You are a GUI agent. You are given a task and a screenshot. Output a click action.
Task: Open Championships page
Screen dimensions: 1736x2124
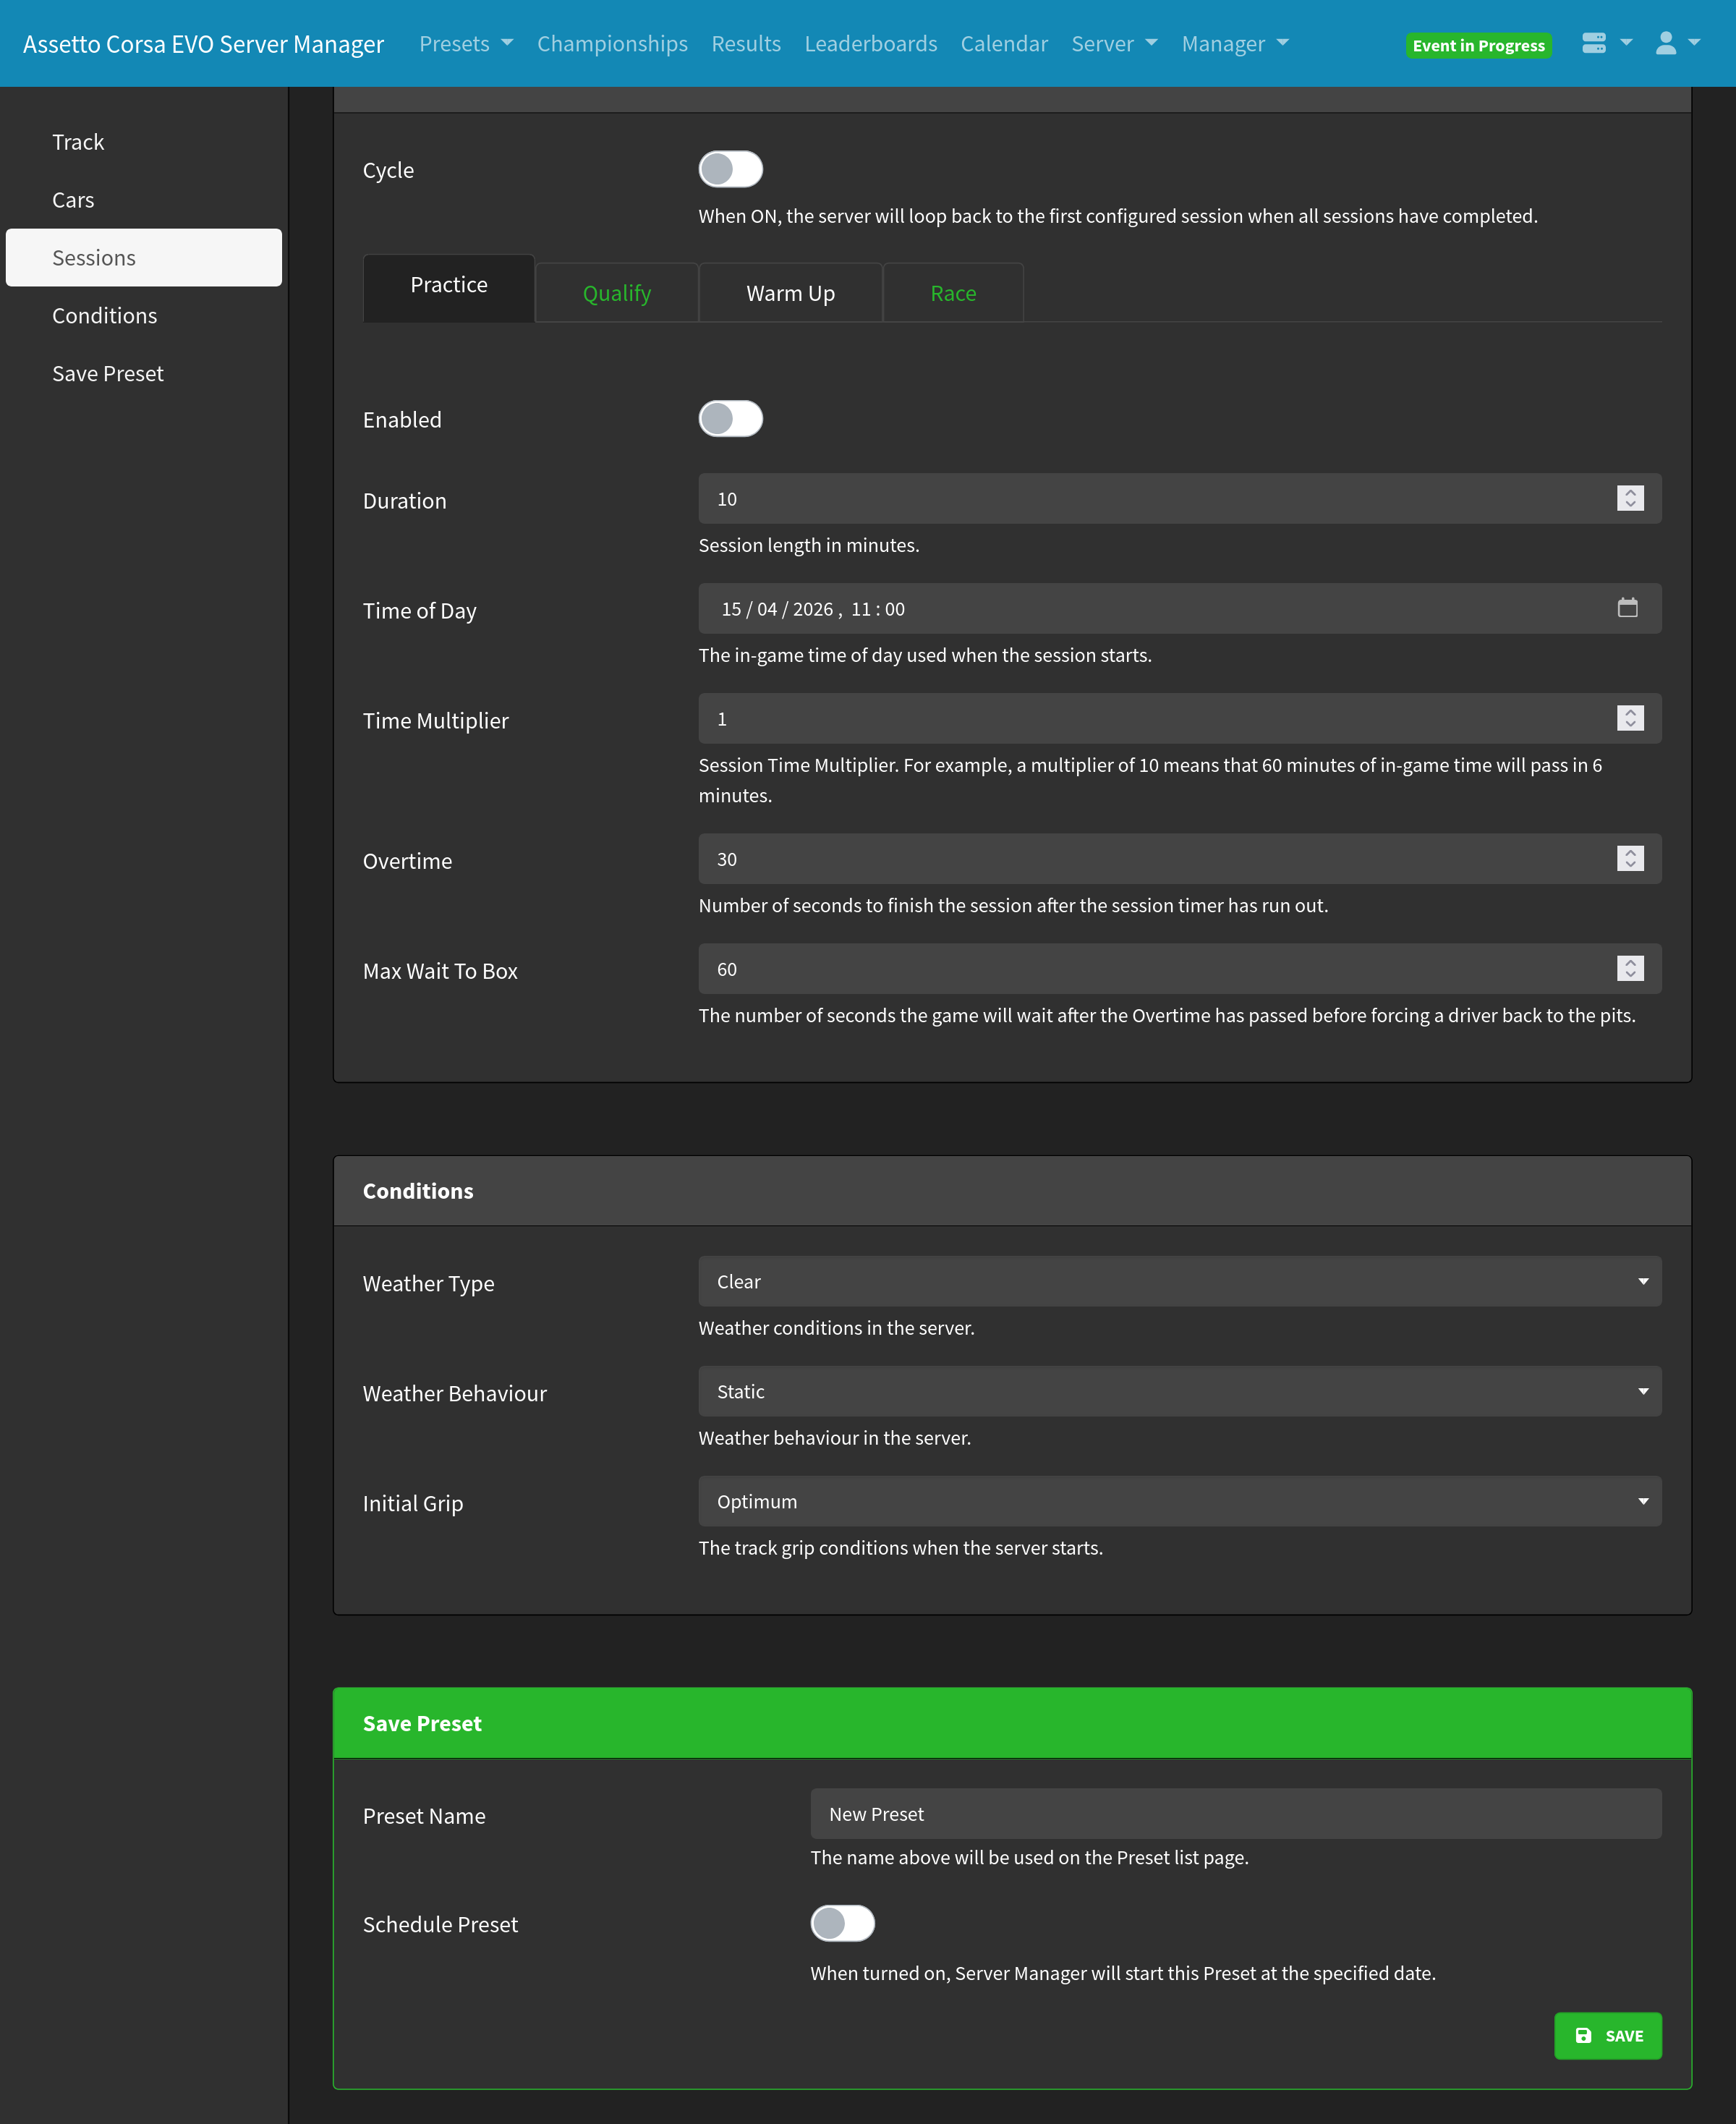pos(612,44)
